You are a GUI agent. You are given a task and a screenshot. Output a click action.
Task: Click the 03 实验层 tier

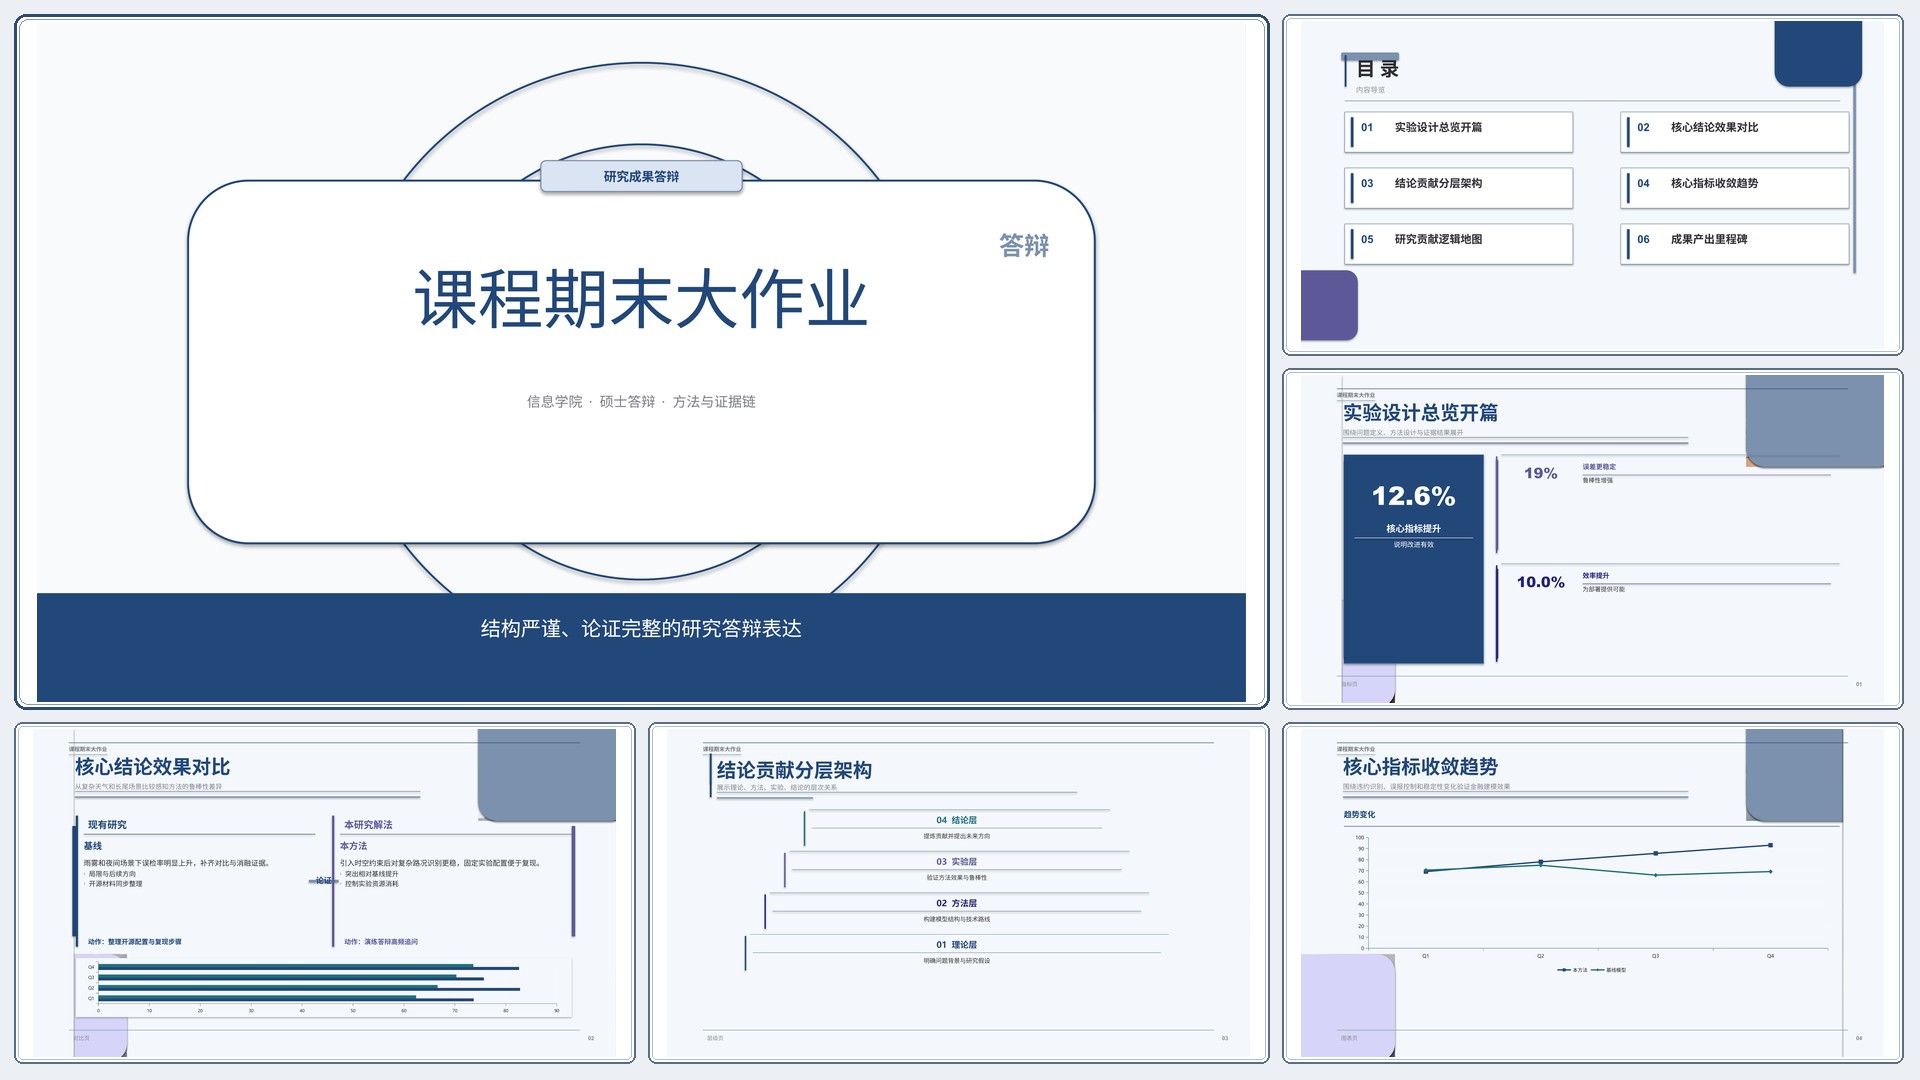click(956, 869)
